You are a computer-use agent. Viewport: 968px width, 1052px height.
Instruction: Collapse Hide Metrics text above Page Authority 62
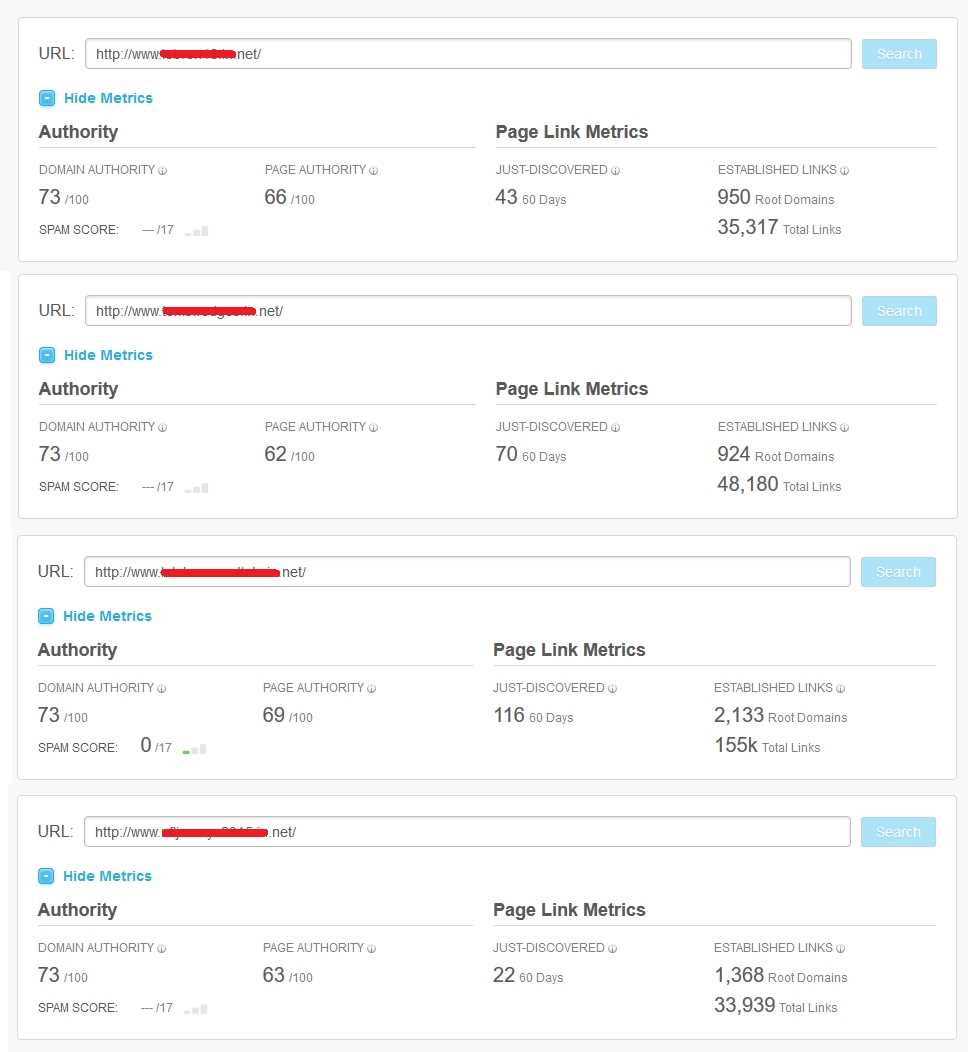pyautogui.click(x=108, y=355)
